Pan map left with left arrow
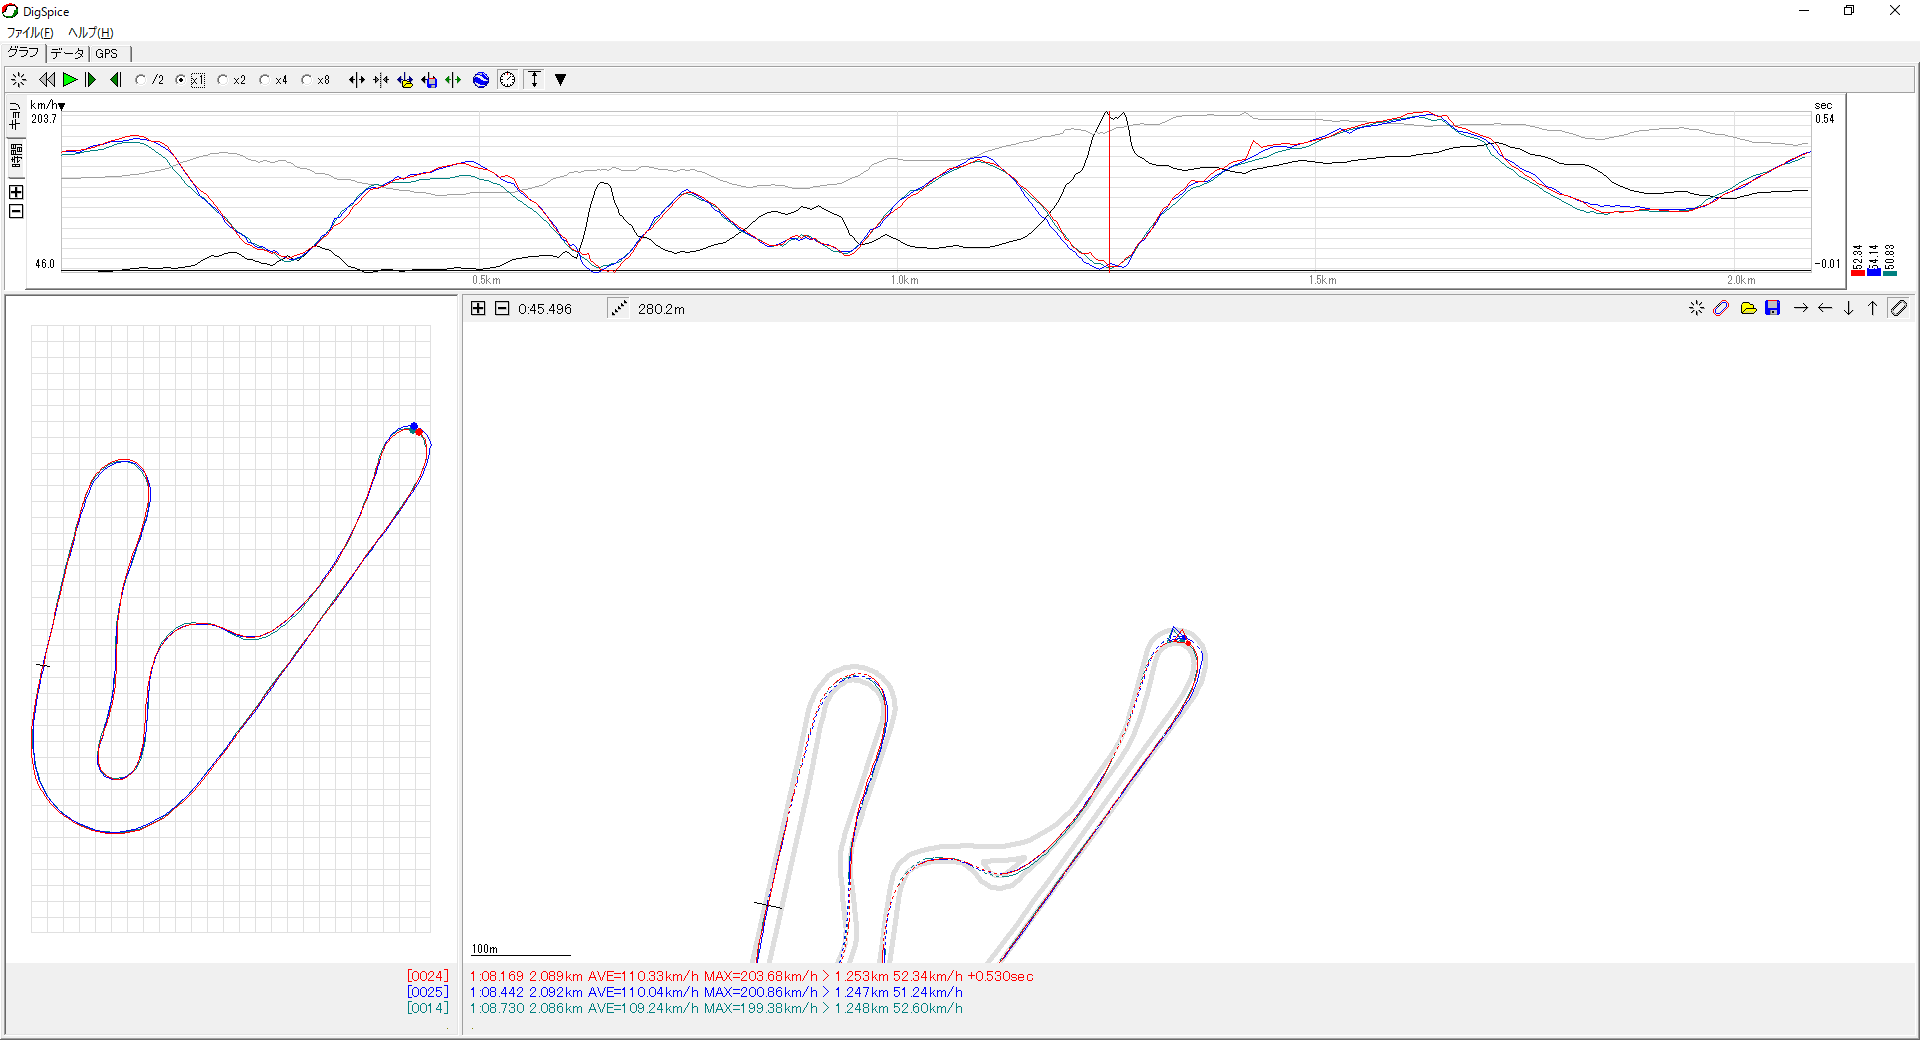Image resolution: width=1920 pixels, height=1040 pixels. pos(1825,308)
